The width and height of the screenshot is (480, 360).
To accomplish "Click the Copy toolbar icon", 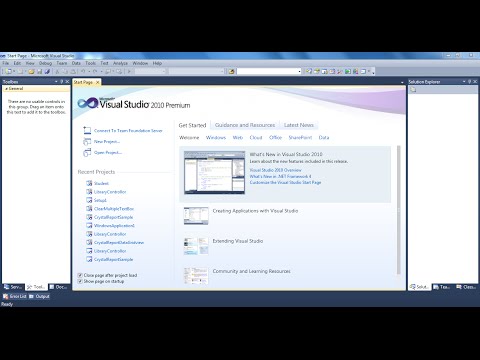I will point(65,71).
